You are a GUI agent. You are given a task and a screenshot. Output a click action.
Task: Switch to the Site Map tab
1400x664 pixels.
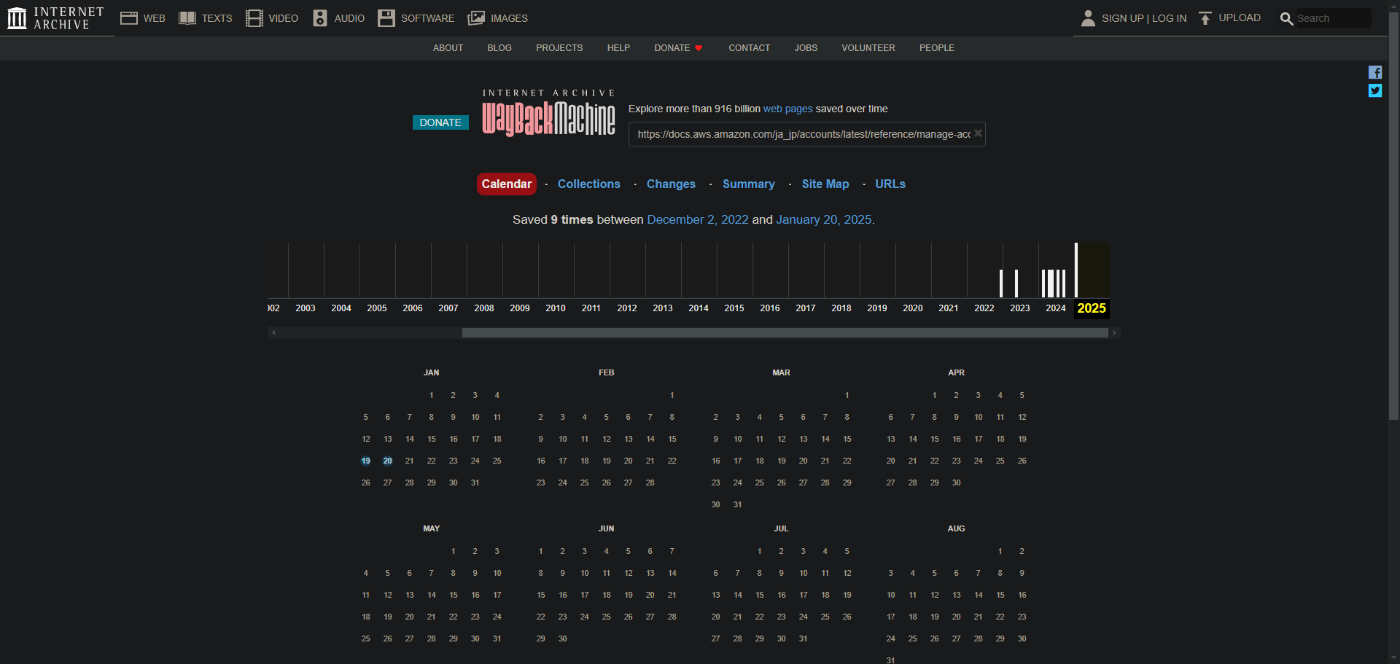pyautogui.click(x=825, y=184)
